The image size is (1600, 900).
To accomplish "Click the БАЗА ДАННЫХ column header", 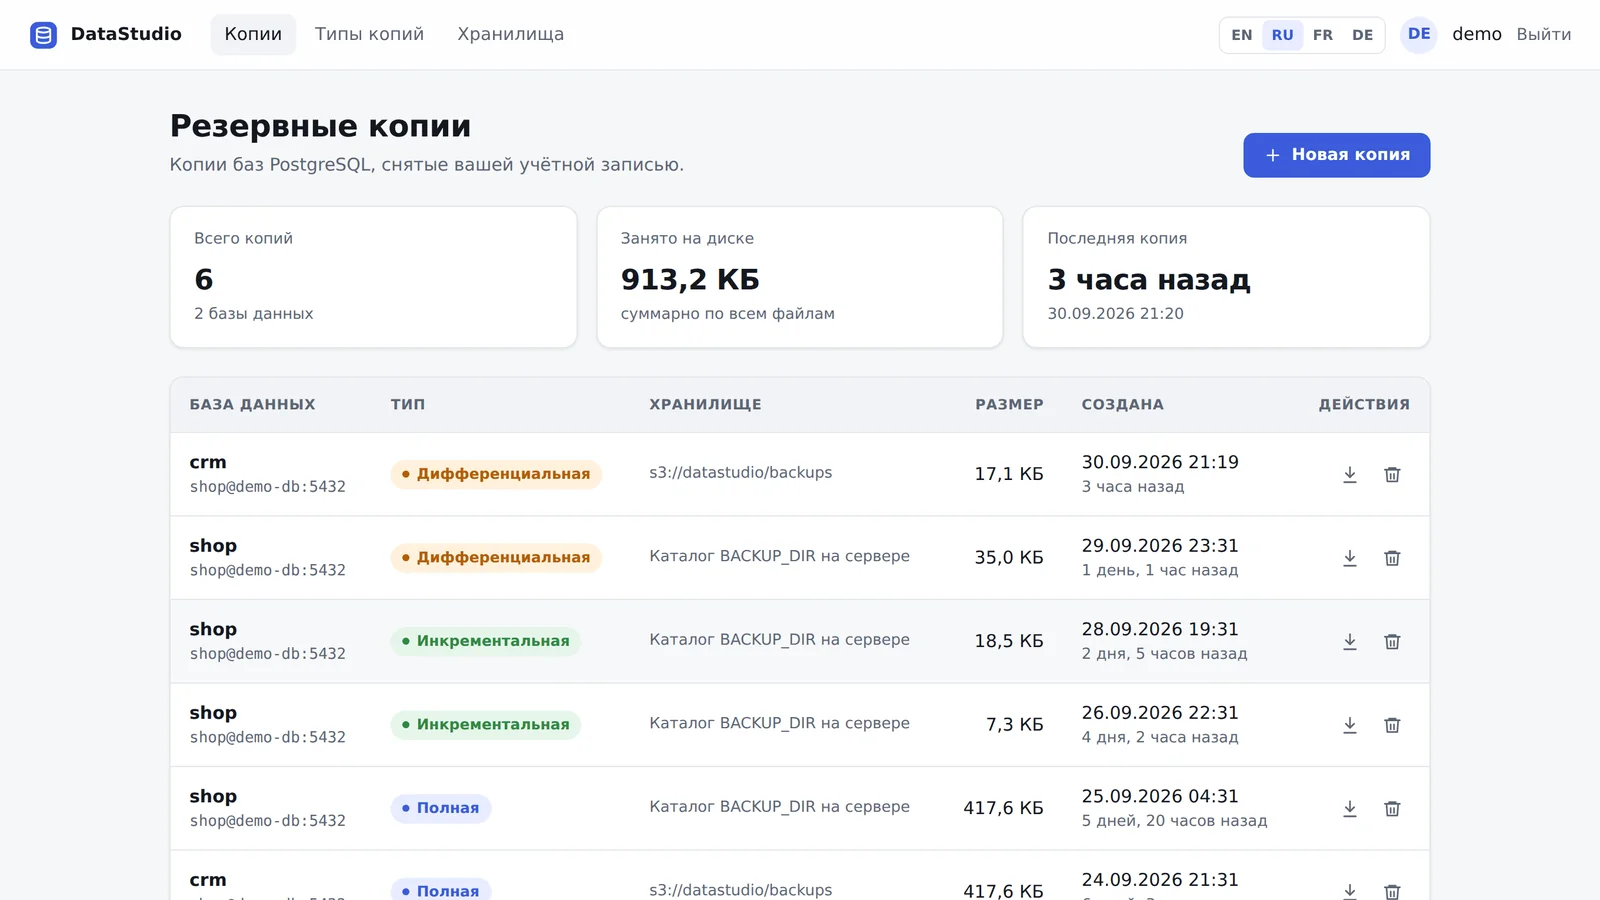I will [x=253, y=404].
